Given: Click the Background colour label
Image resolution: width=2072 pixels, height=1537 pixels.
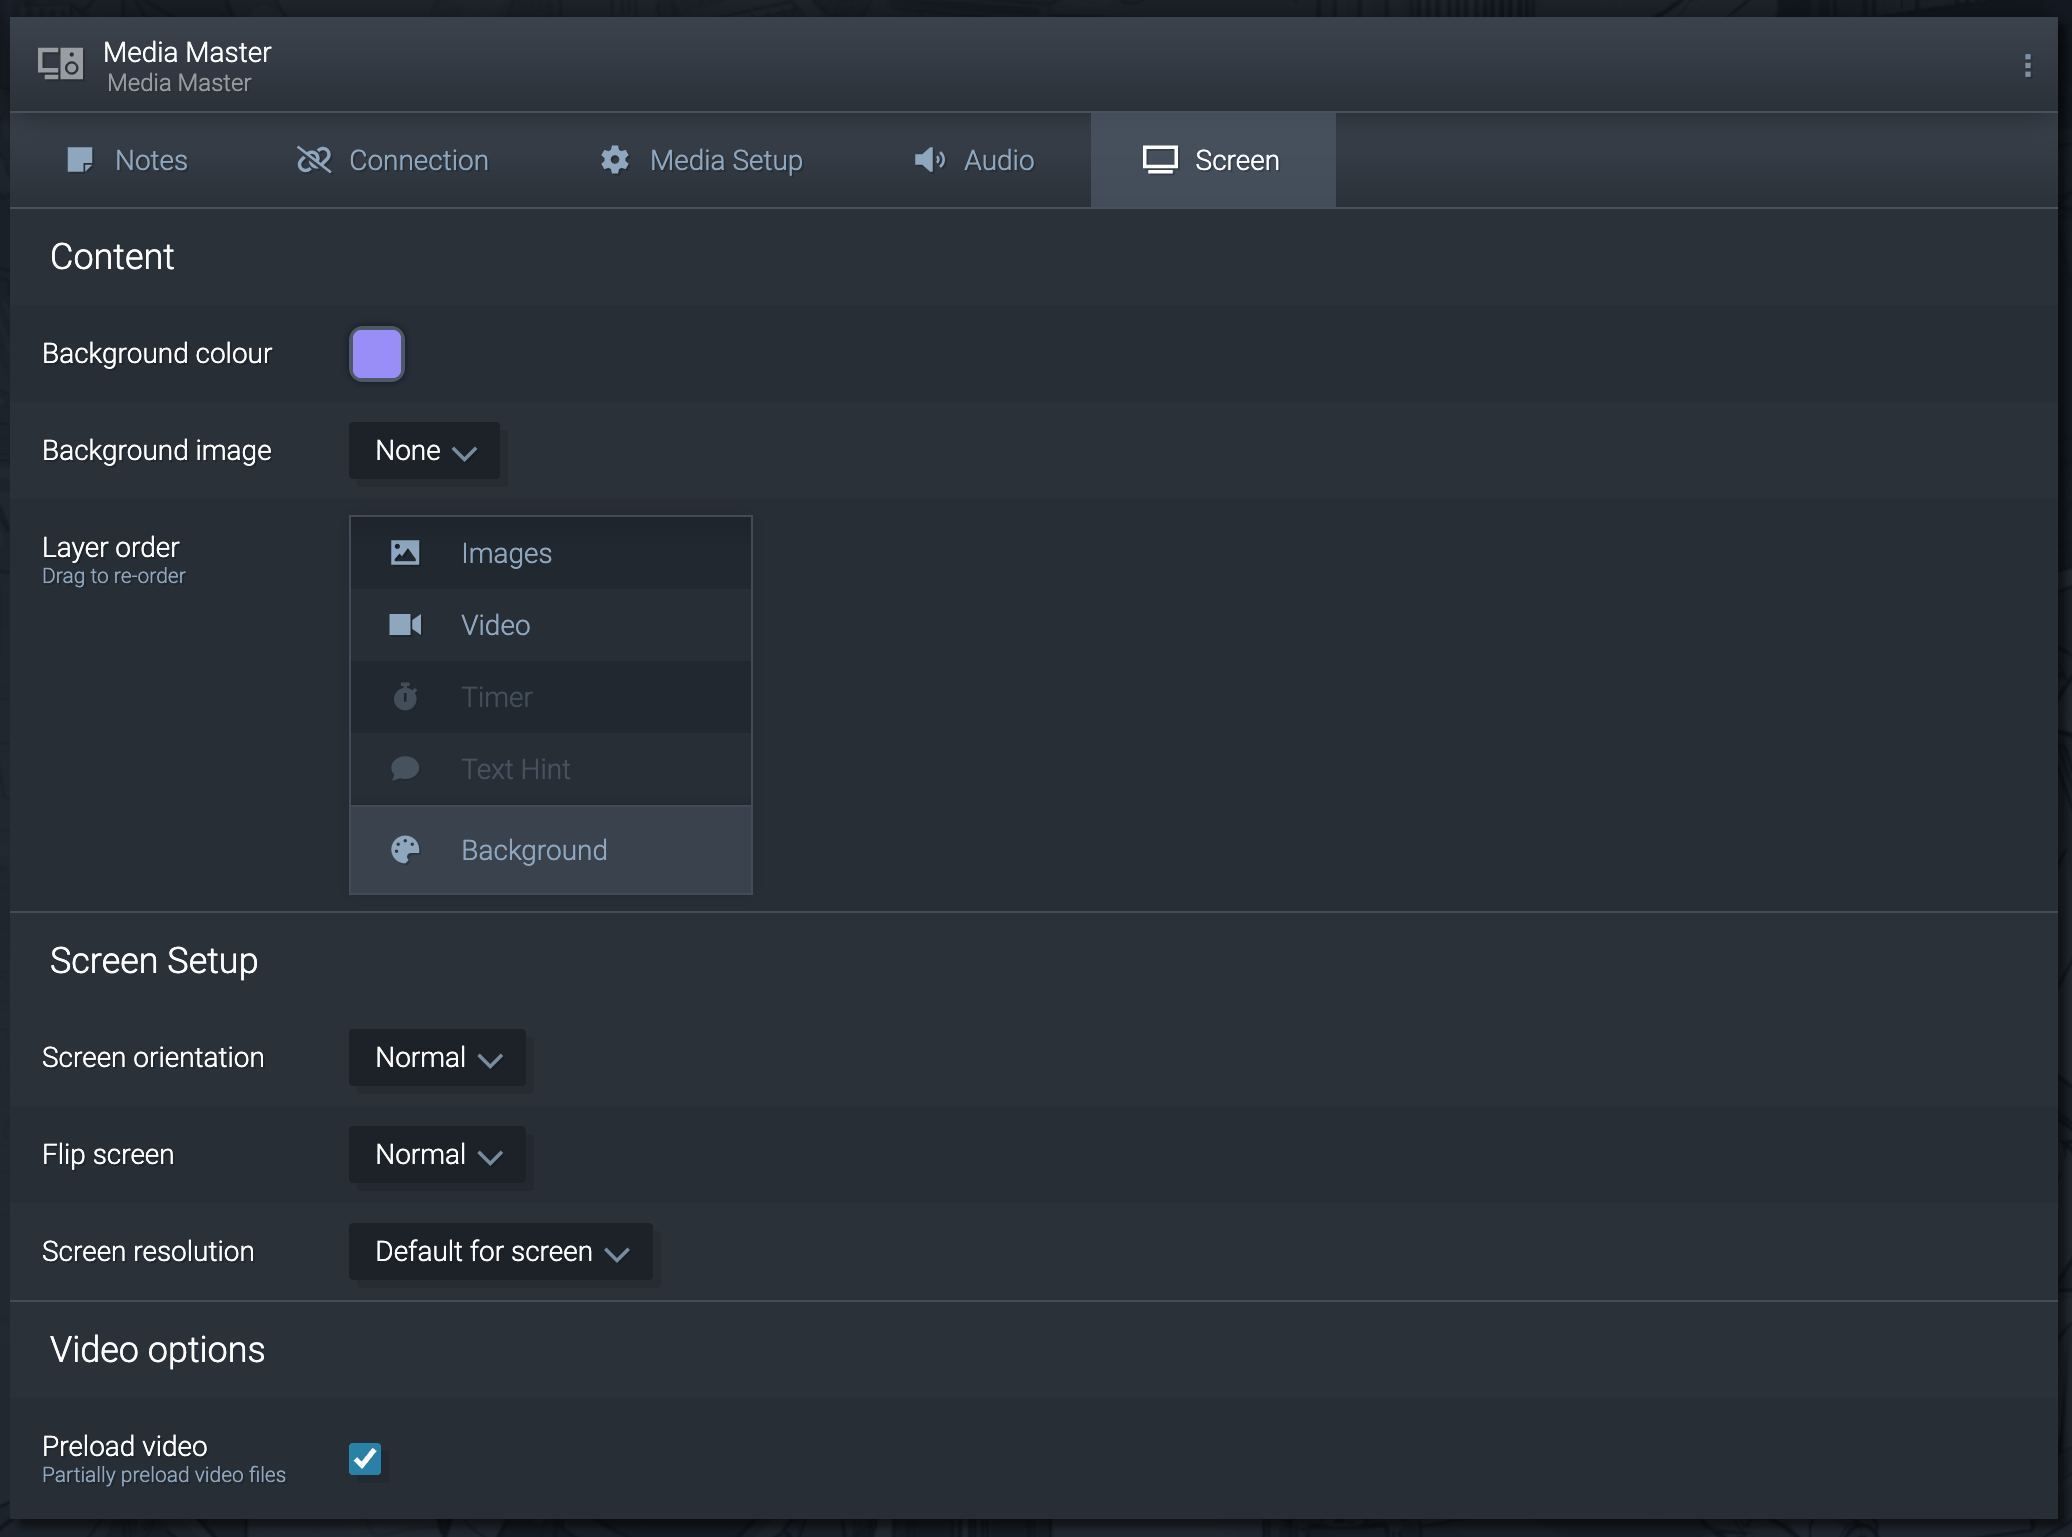Looking at the screenshot, I should point(157,353).
